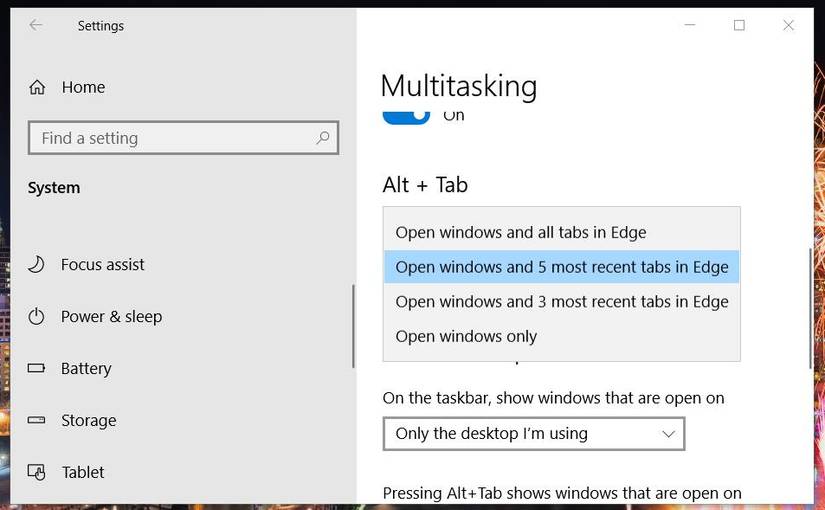Toggle the blue On switch off
Image resolution: width=825 pixels, height=510 pixels.
[406, 116]
